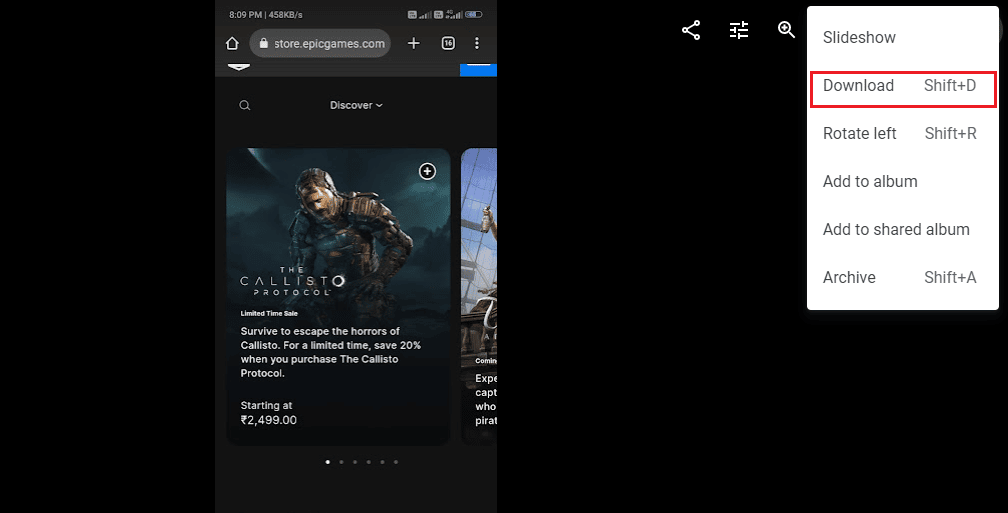Add Callisto Protocol to wishlist with plus icon
The image size is (1008, 513).
click(428, 171)
